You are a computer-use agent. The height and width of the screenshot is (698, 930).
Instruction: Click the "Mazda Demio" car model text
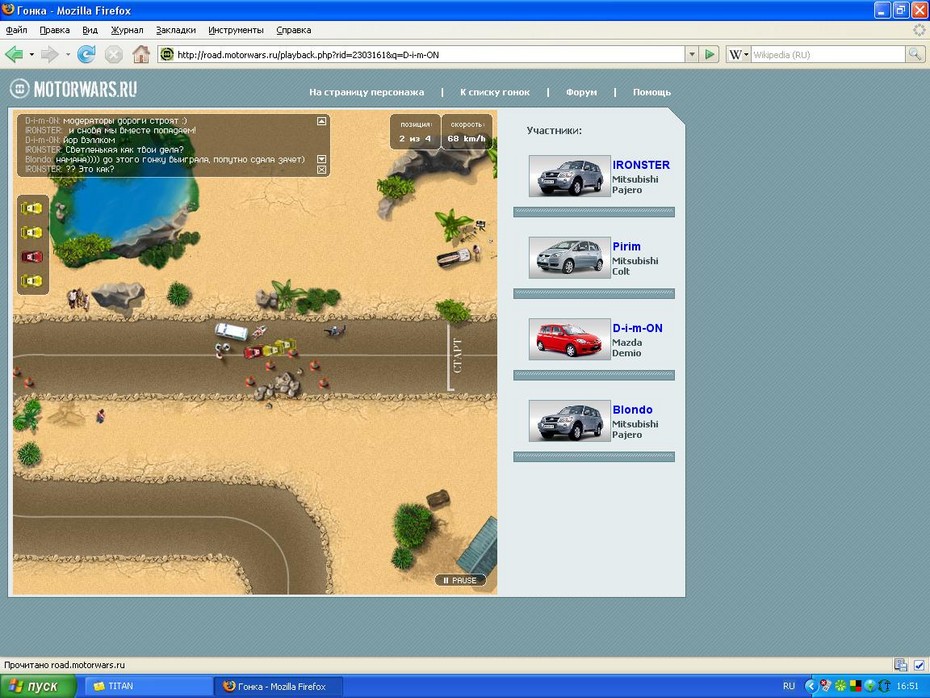(x=627, y=348)
